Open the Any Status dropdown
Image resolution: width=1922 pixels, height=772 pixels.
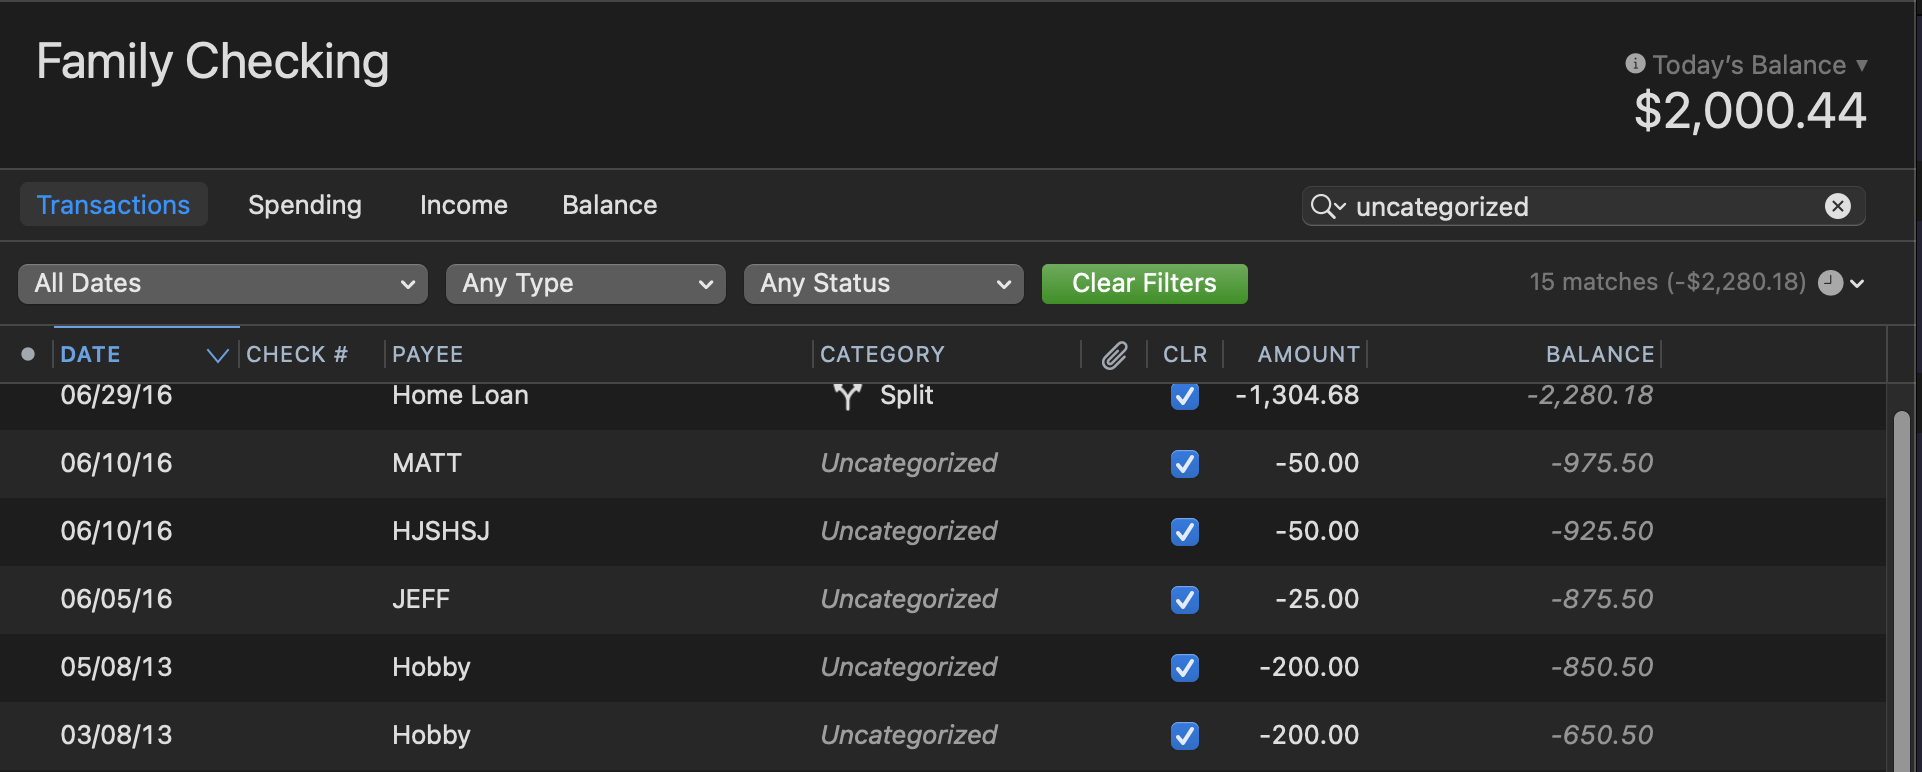click(883, 284)
